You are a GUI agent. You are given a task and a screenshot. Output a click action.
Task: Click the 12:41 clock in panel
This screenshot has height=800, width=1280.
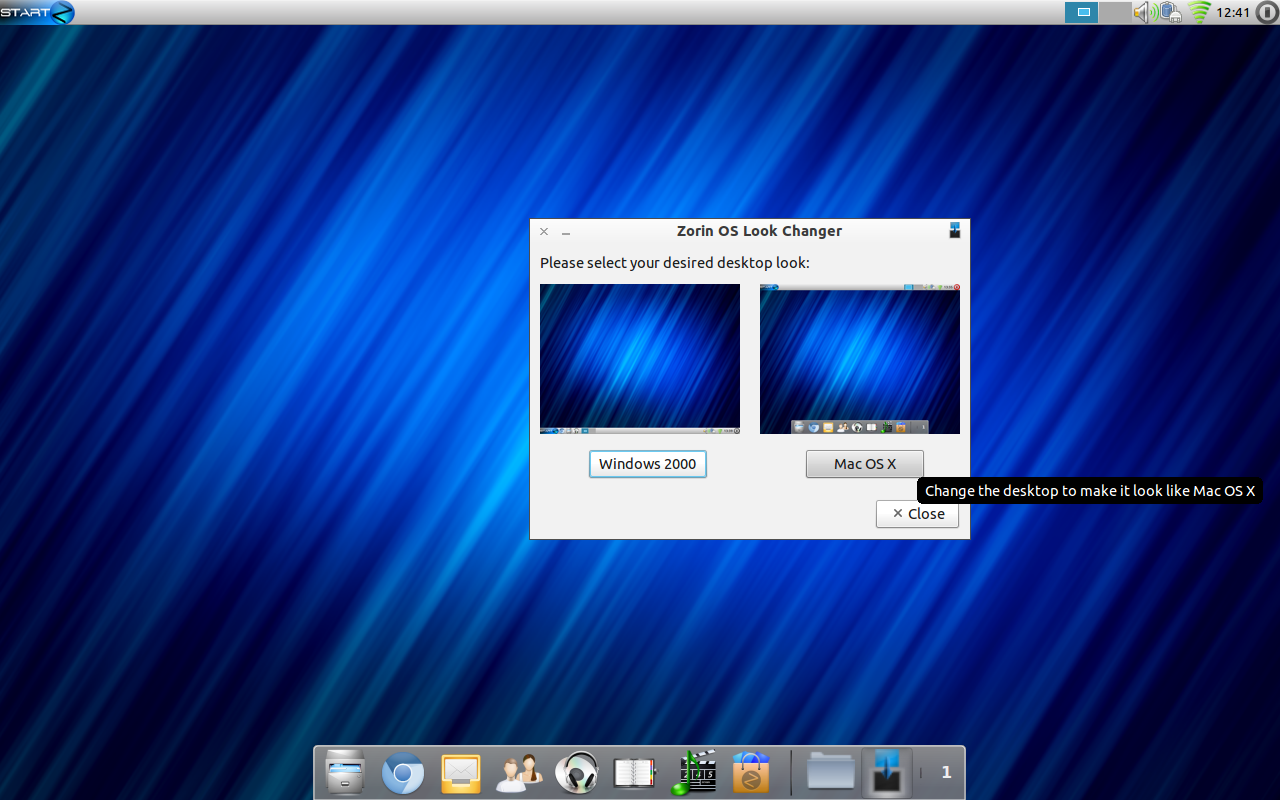[x=1233, y=13]
